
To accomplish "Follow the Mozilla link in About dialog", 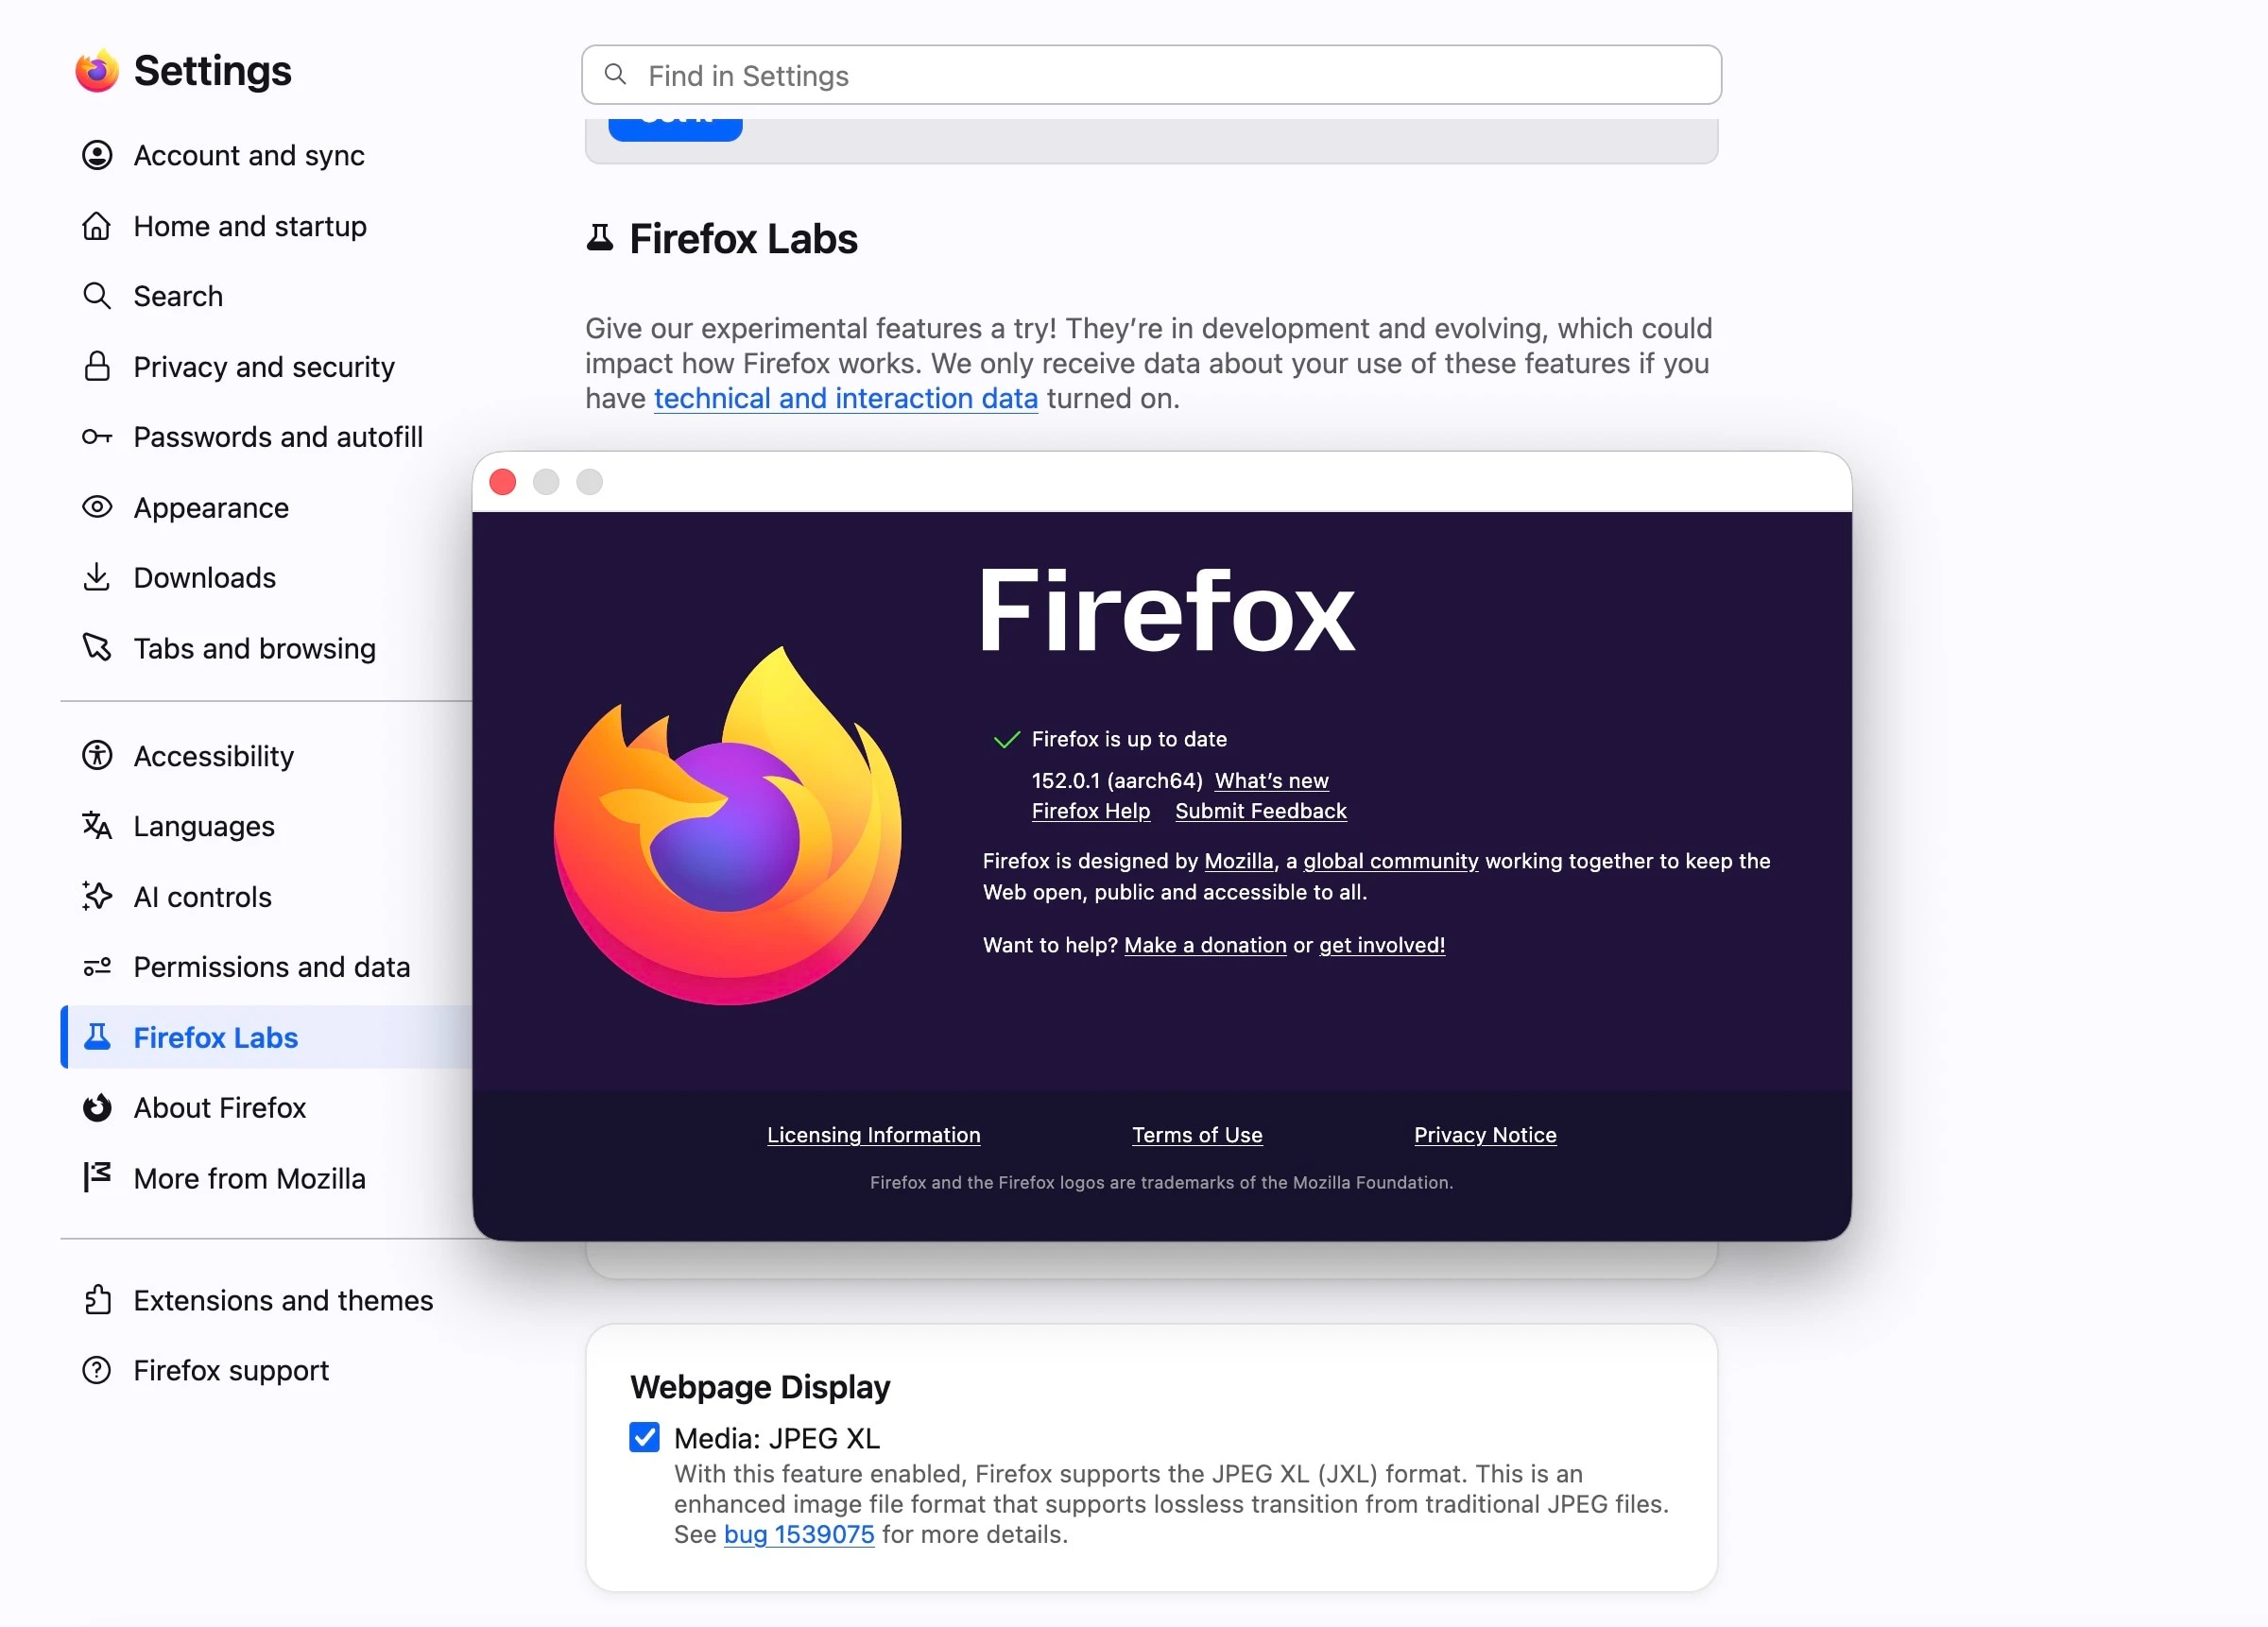I will click(1238, 861).
